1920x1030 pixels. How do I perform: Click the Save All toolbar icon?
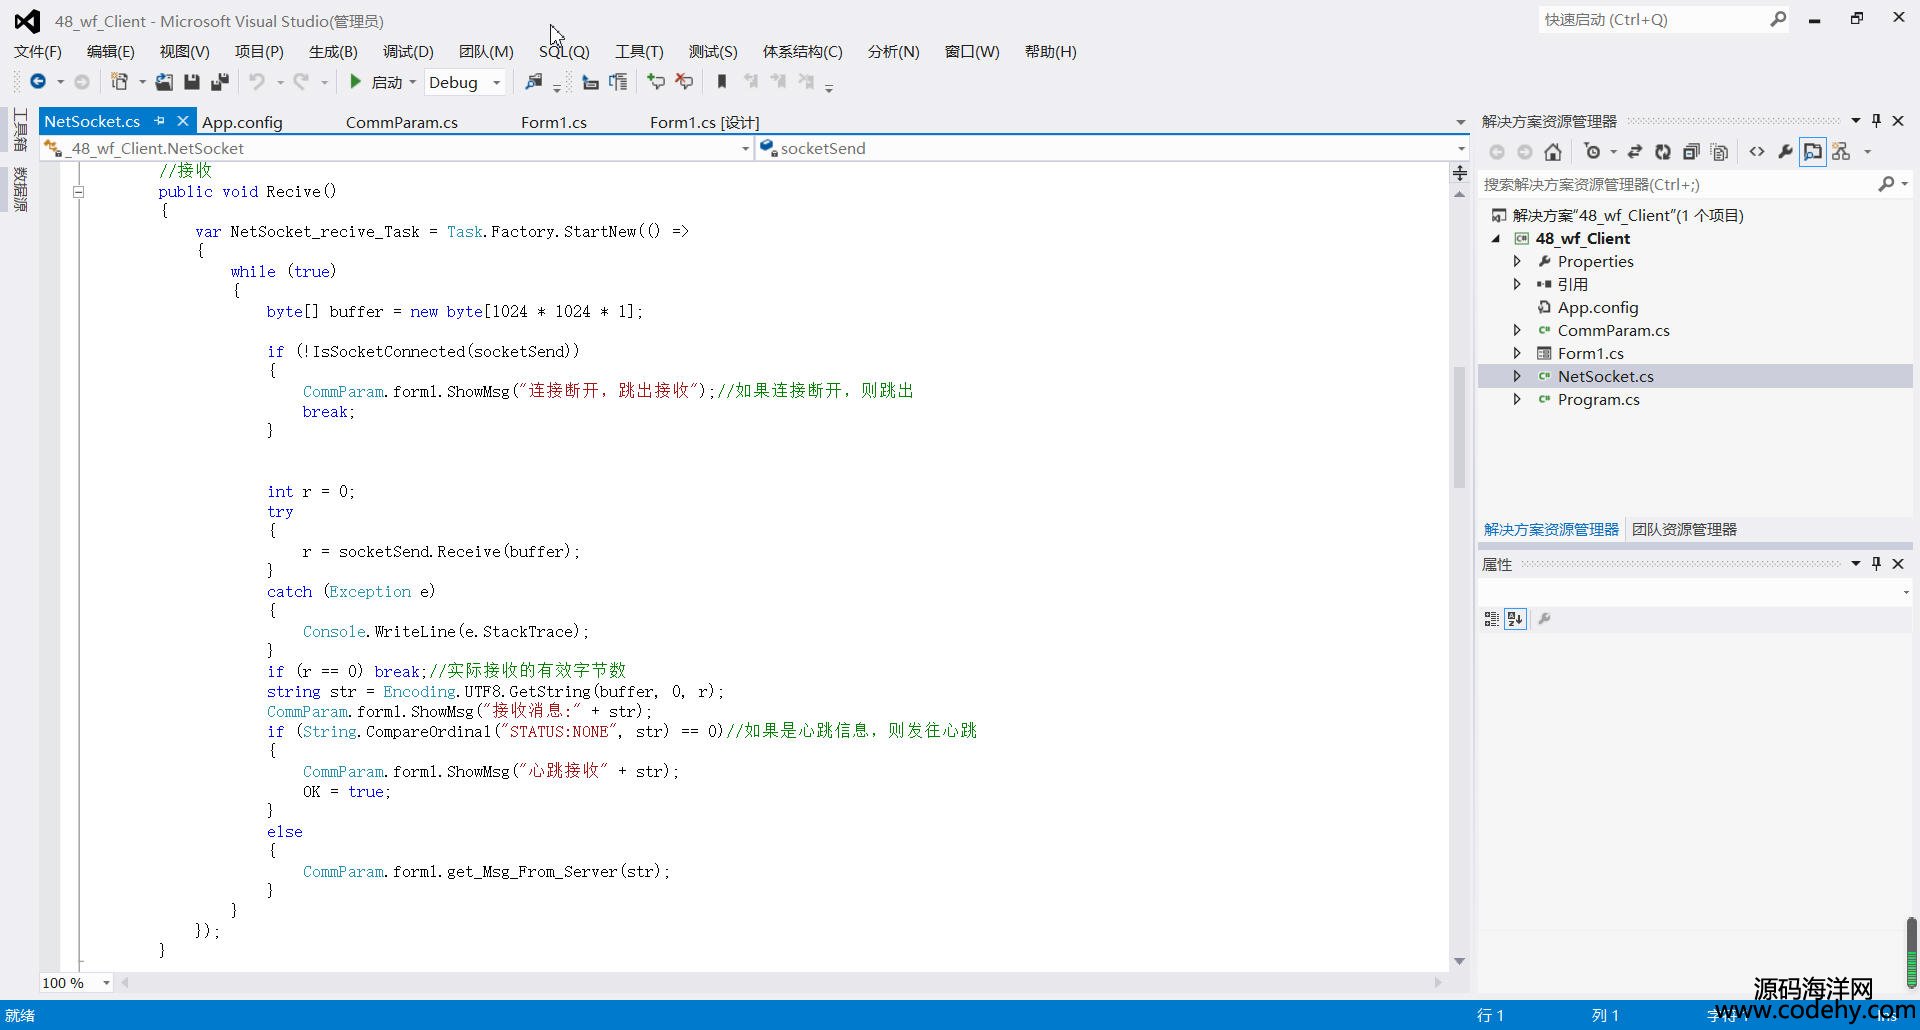tap(220, 82)
